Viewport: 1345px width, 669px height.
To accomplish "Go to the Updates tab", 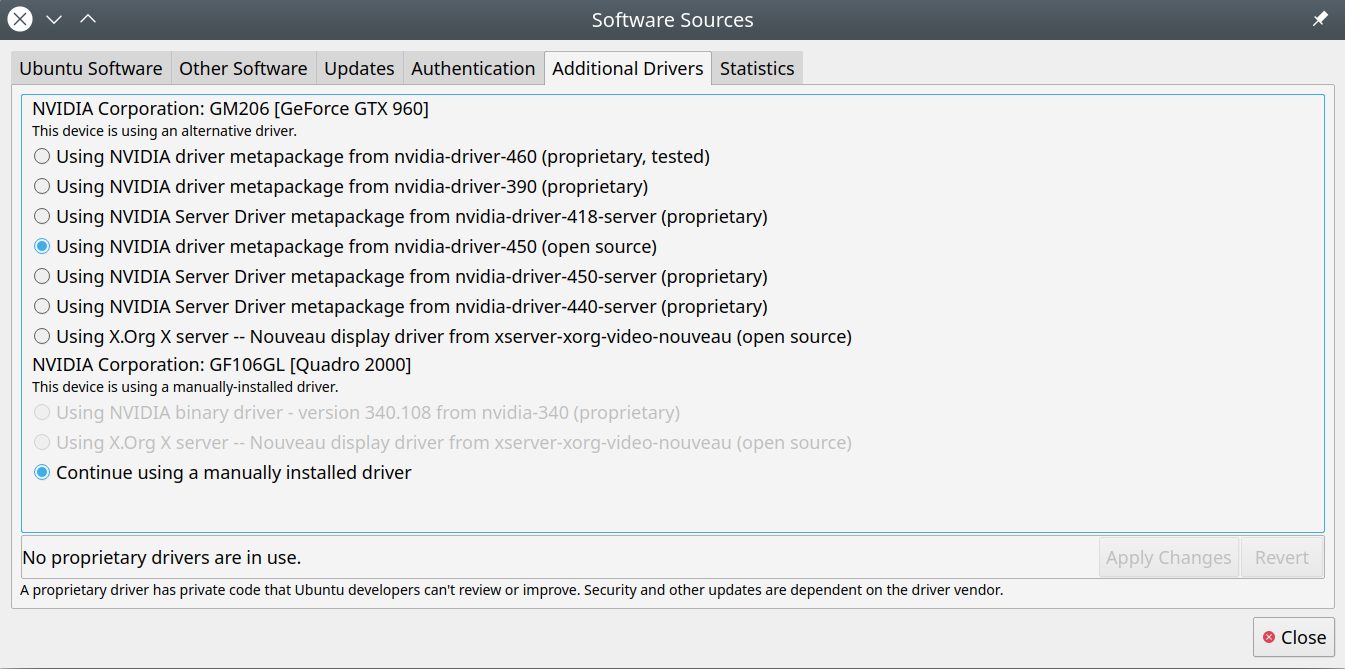I will coord(359,69).
